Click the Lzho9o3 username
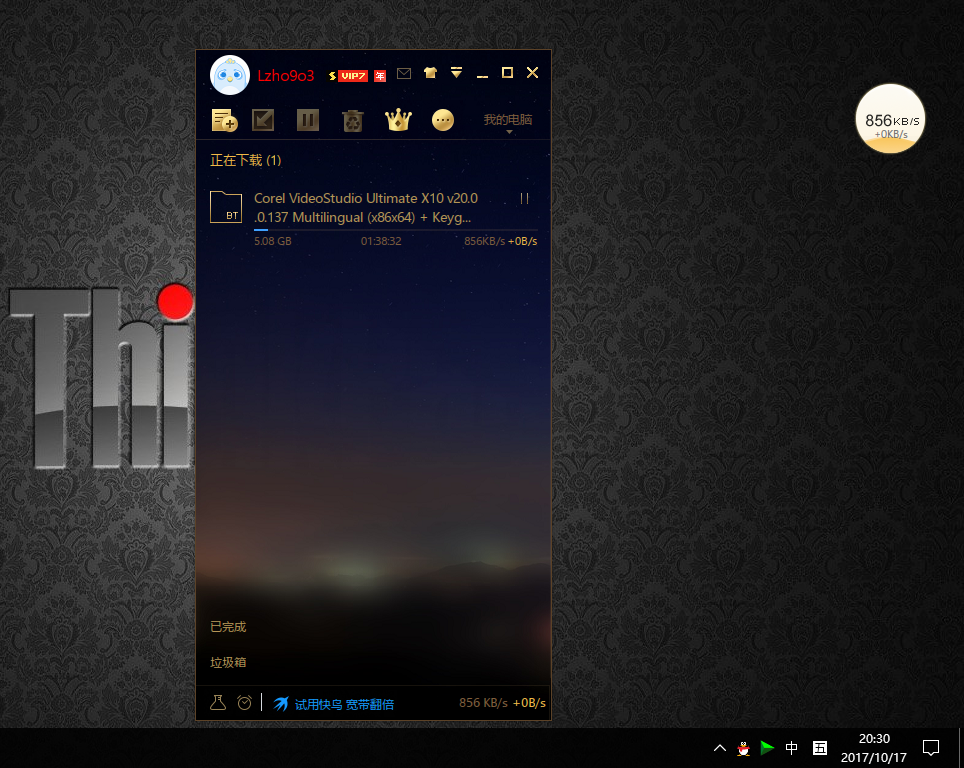The image size is (964, 768). 286,75
